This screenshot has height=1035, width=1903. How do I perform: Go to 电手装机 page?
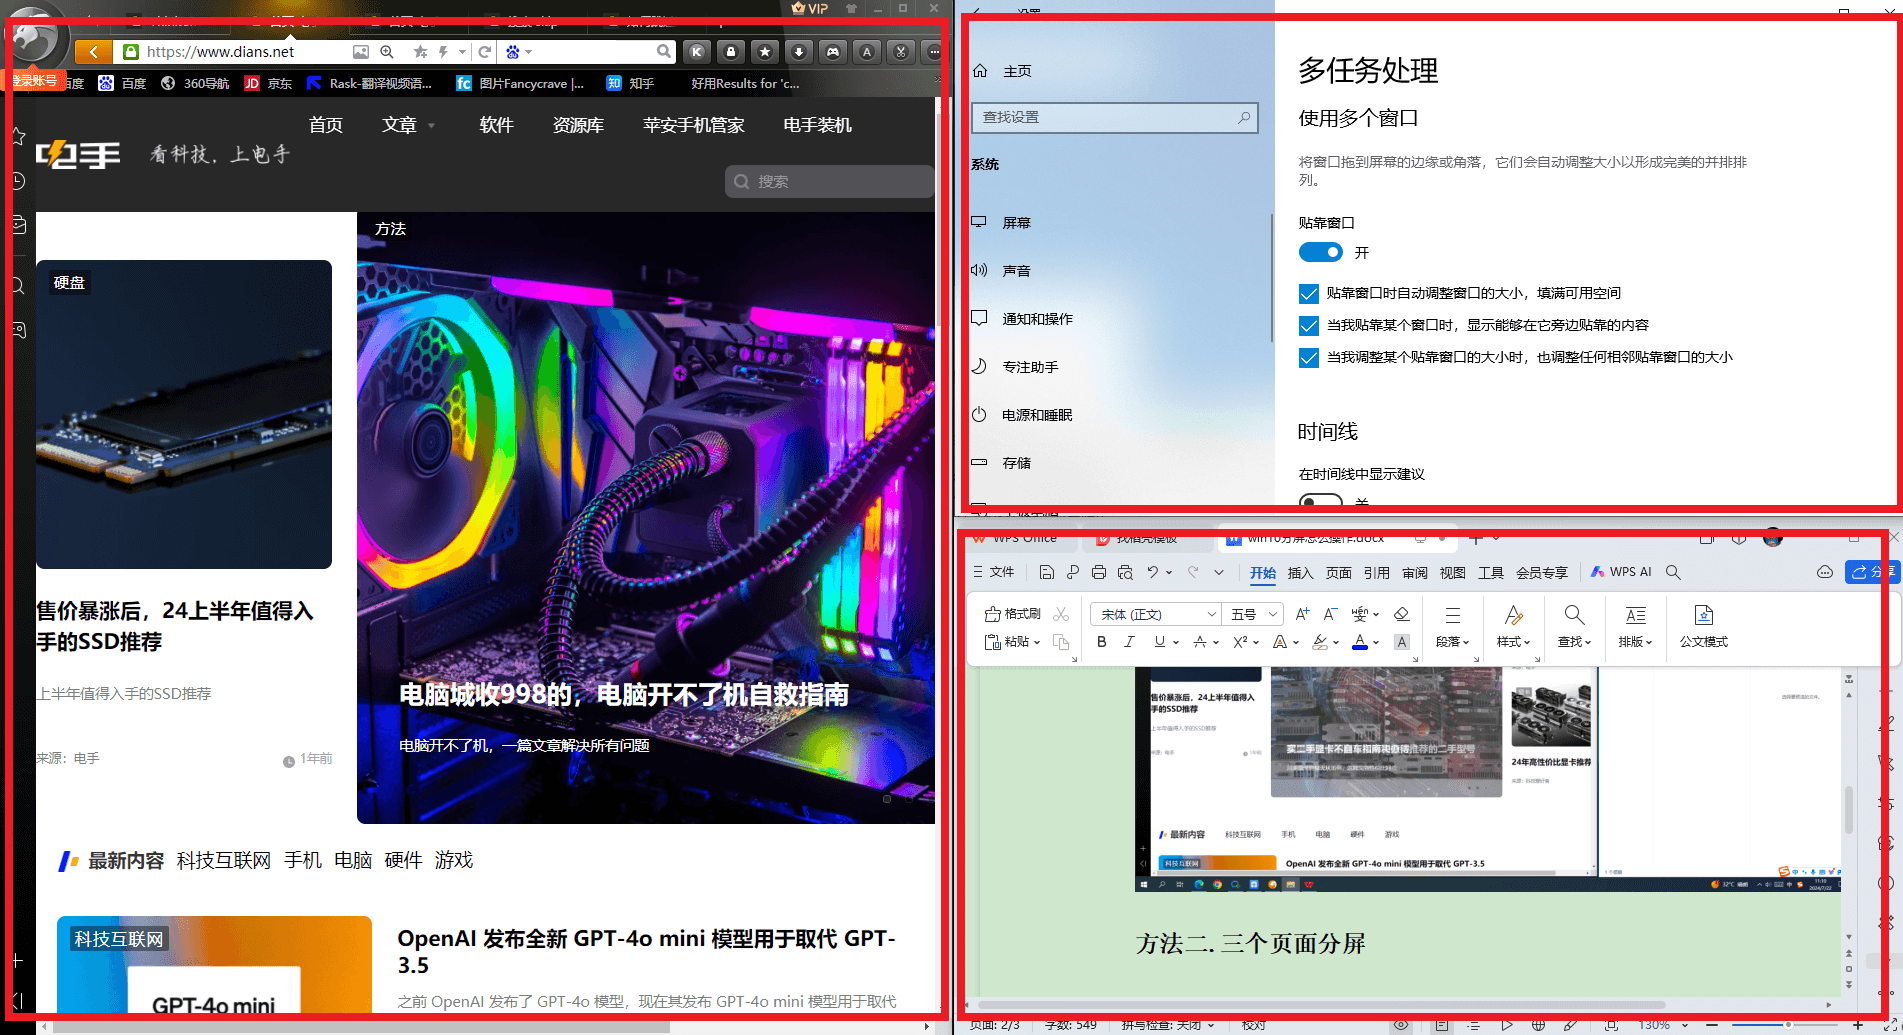[816, 125]
